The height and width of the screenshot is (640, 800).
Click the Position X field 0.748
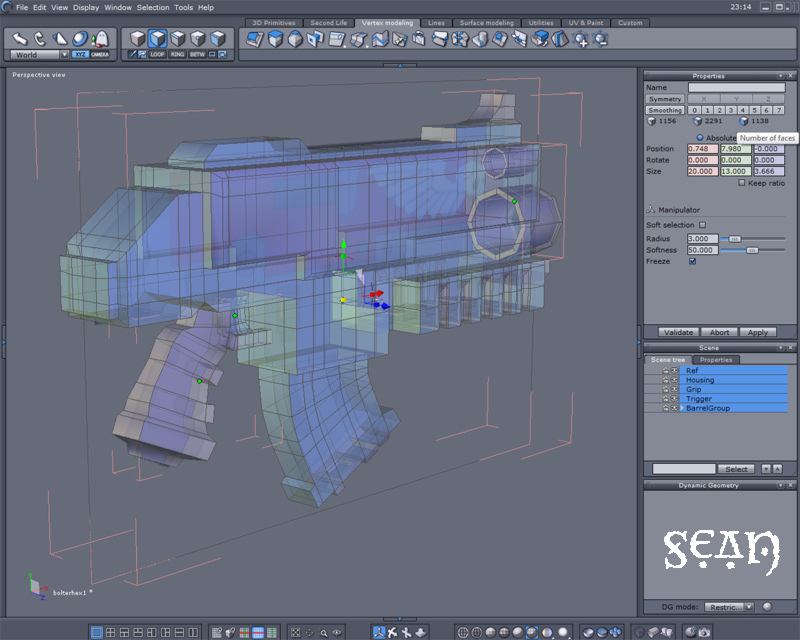(x=703, y=149)
